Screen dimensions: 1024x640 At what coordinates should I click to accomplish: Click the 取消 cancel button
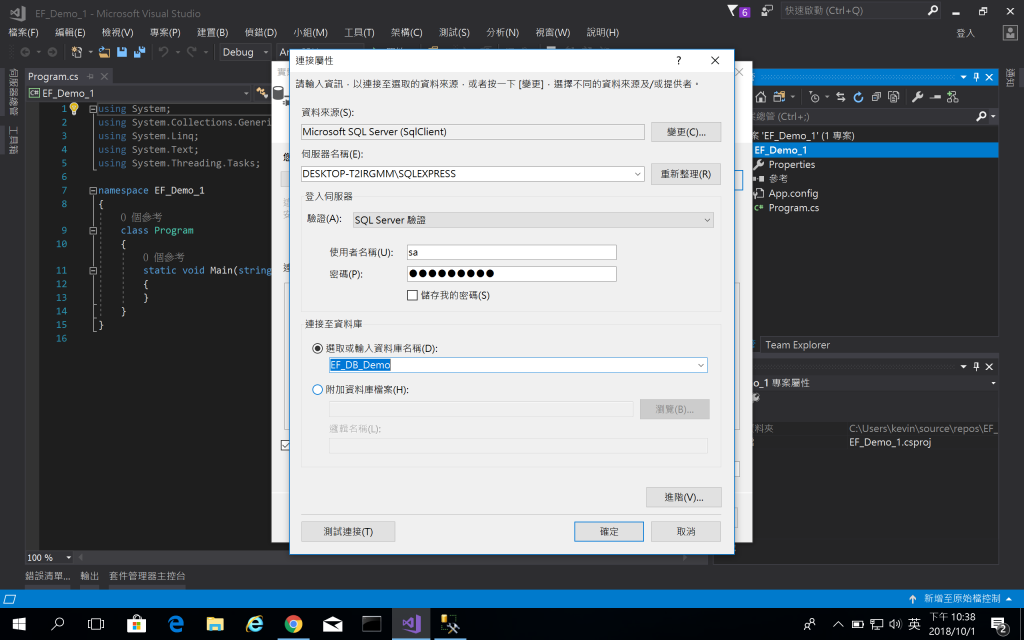(x=686, y=532)
